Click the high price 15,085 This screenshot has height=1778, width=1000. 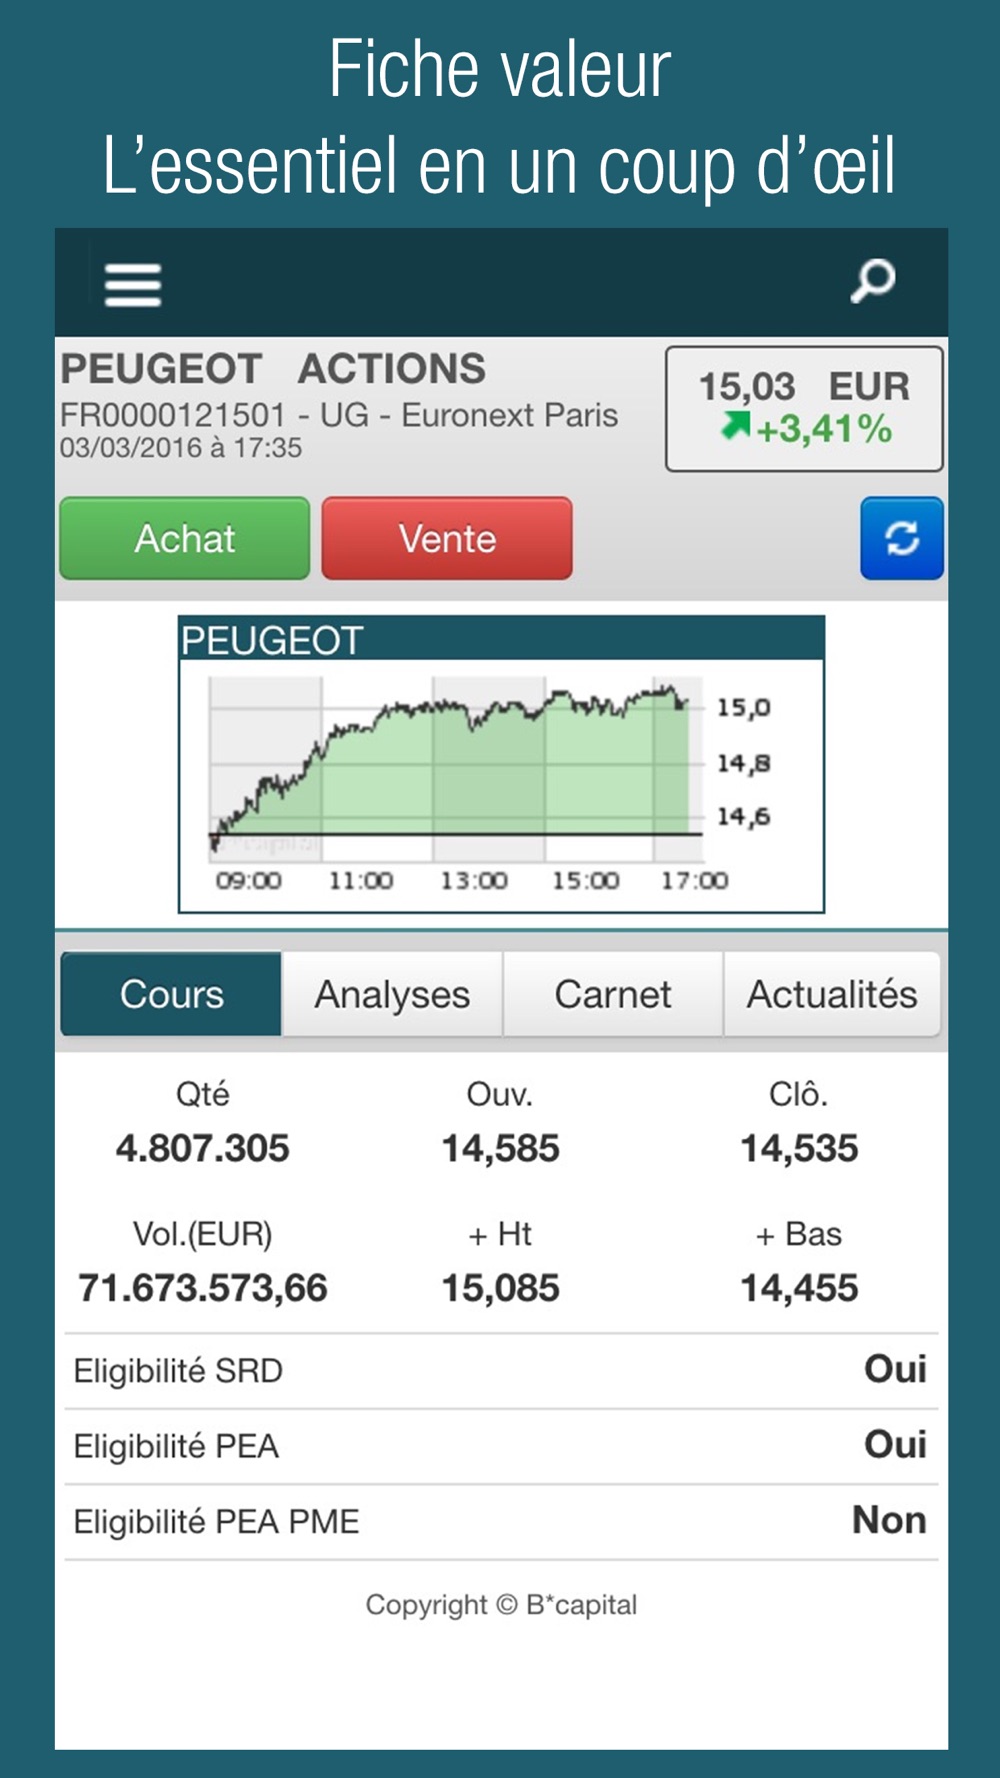[500, 1288]
